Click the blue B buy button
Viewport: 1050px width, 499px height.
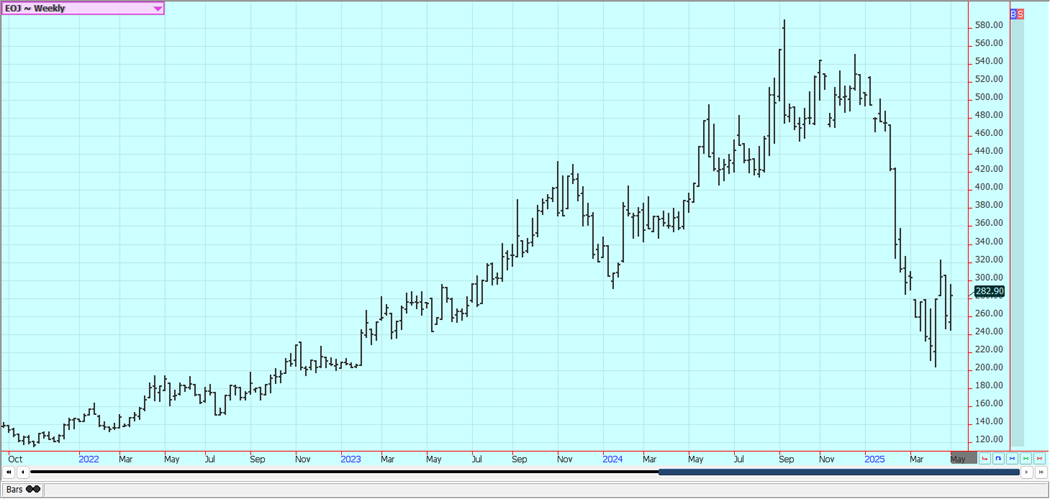tap(1013, 13)
